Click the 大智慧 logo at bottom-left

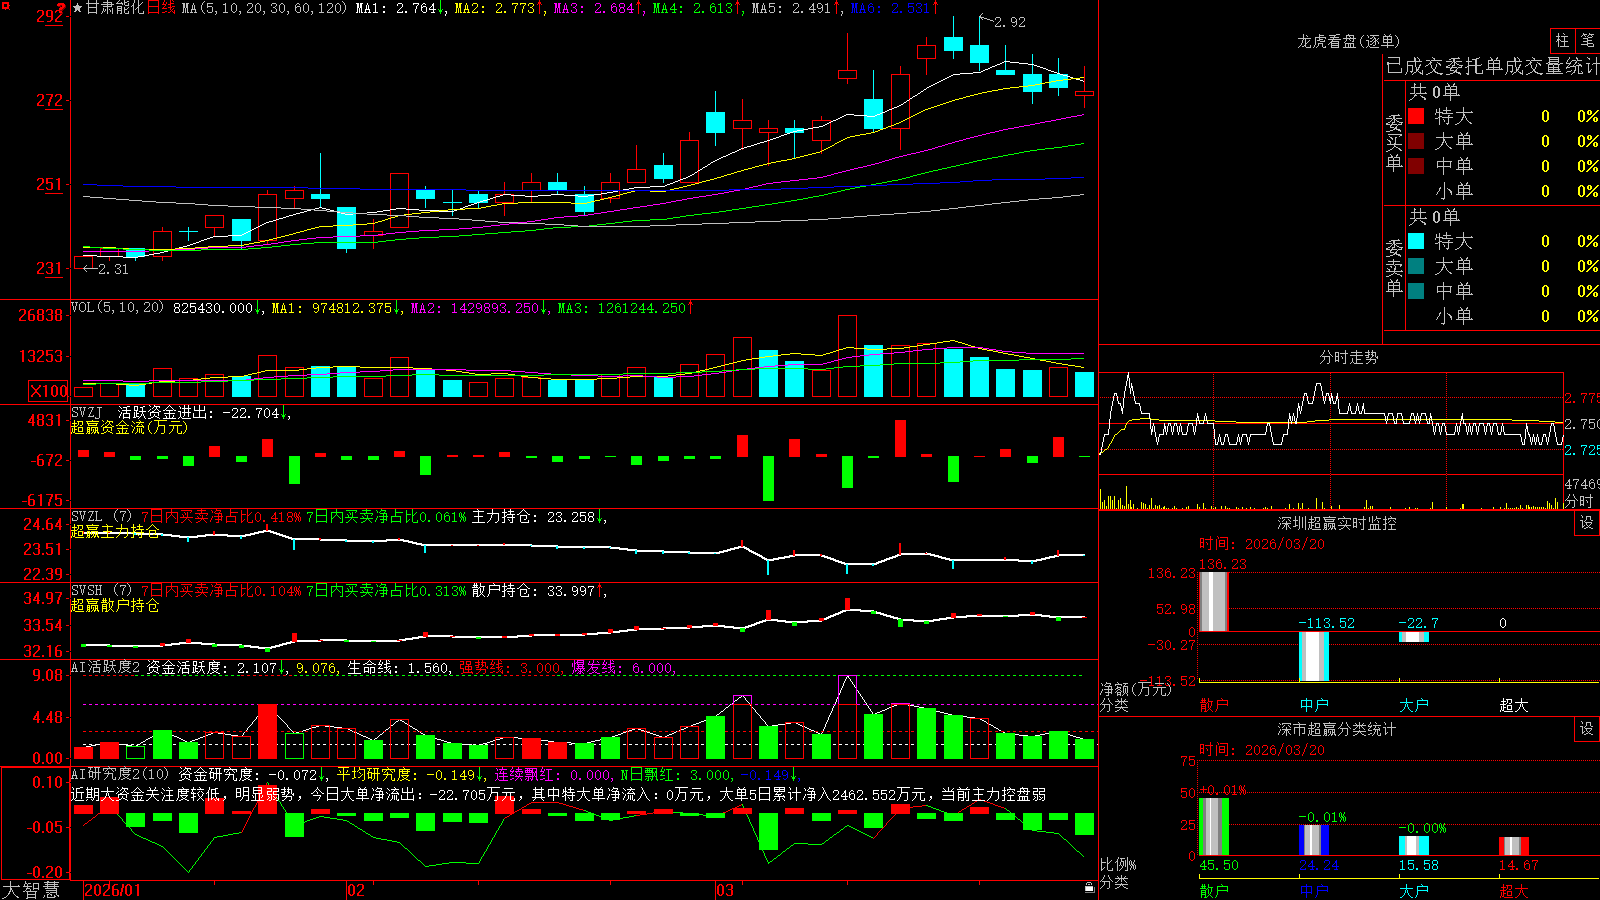pos(31,890)
